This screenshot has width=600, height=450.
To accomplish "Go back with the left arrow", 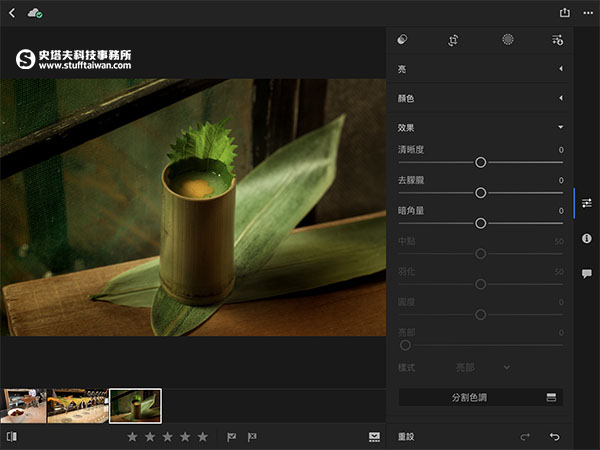I will tap(12, 13).
